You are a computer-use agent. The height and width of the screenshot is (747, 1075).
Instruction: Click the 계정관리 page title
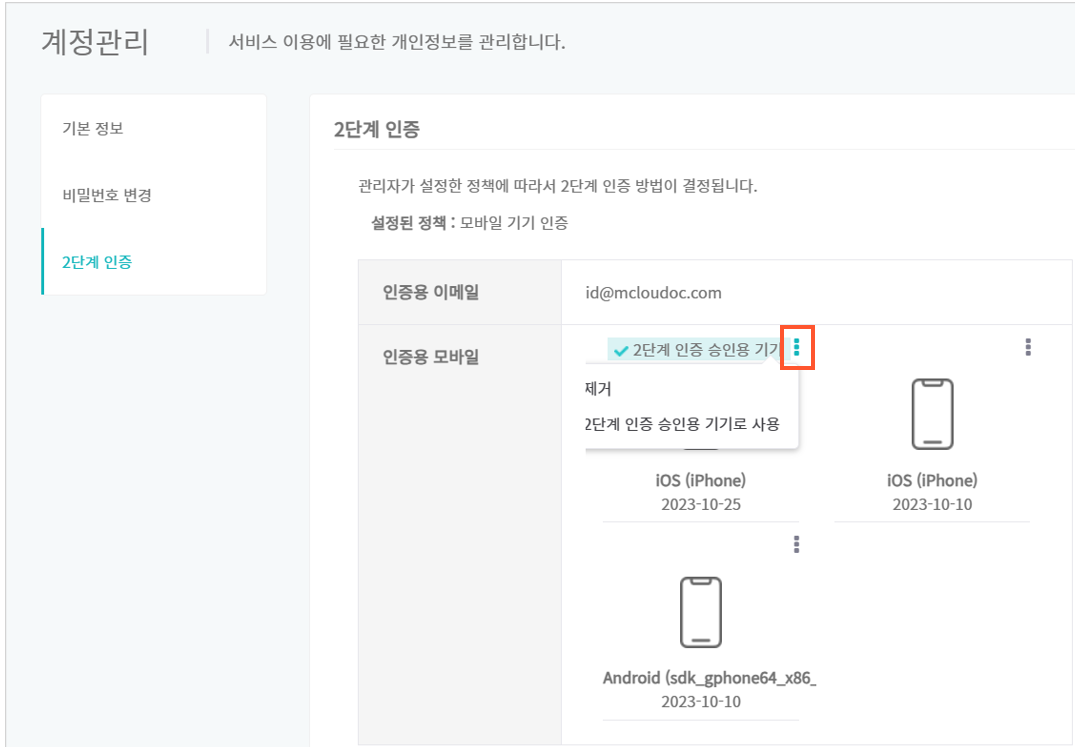pos(95,42)
